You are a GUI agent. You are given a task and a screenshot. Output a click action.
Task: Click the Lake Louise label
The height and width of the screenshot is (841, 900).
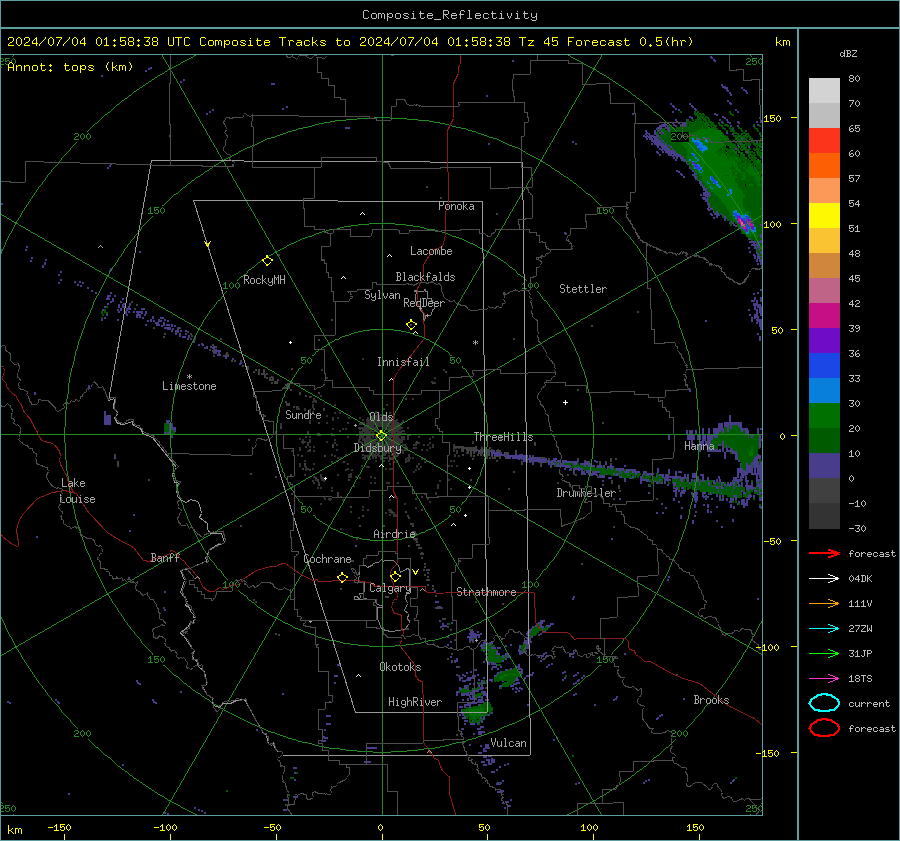pos(77,491)
